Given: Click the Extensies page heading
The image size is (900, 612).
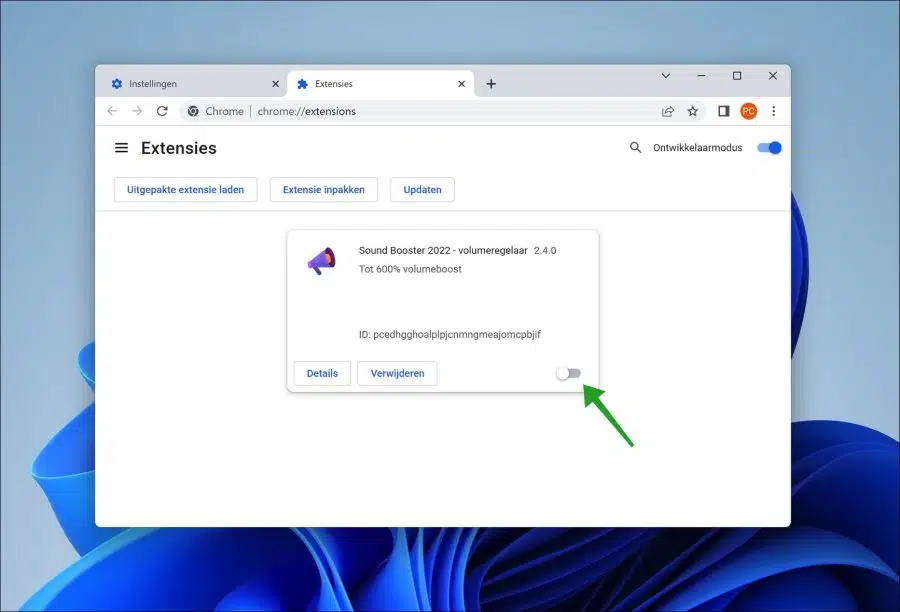Looking at the screenshot, I should pos(179,148).
